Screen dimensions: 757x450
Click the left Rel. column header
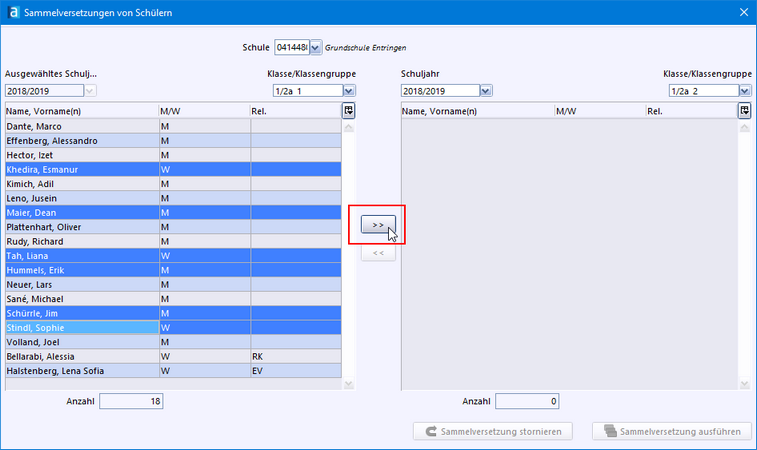294,111
